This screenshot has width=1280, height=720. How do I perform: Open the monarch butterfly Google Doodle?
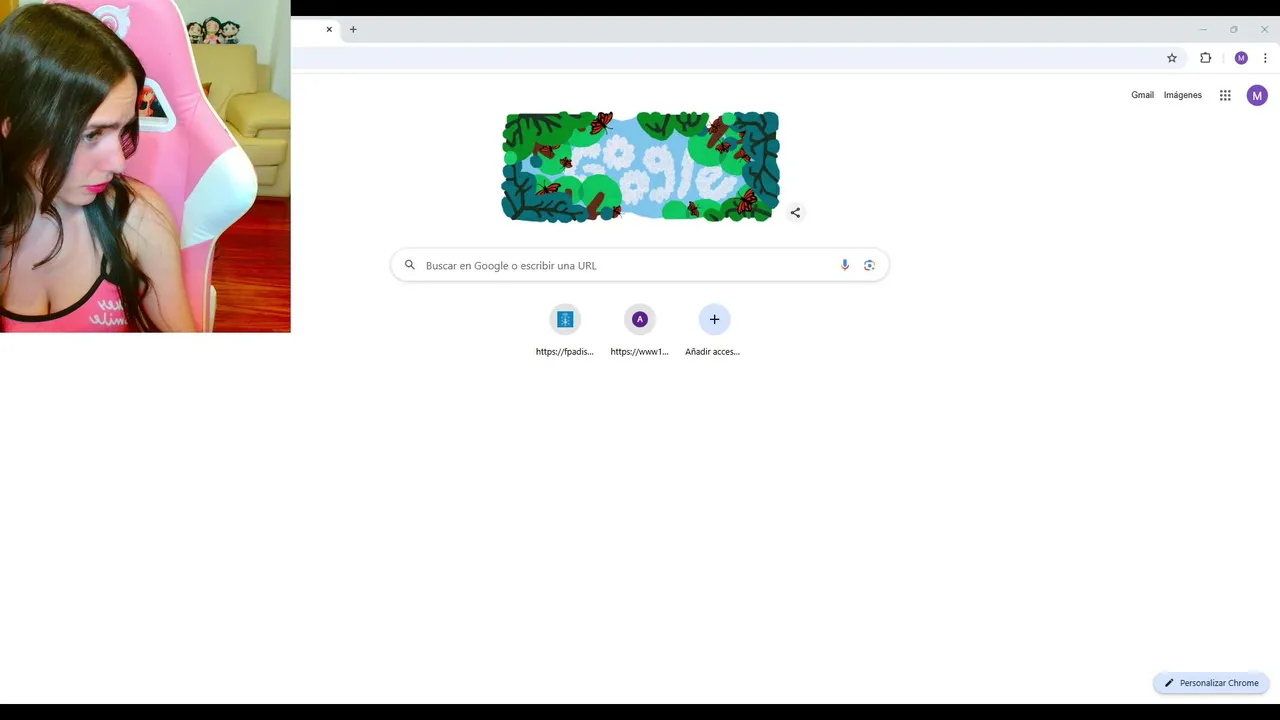click(640, 166)
